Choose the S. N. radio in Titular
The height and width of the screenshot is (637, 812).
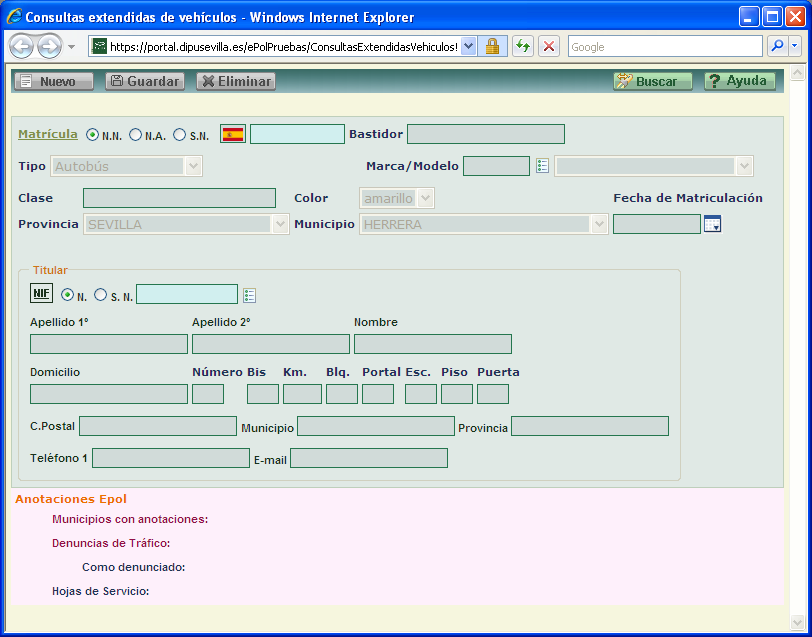point(100,295)
